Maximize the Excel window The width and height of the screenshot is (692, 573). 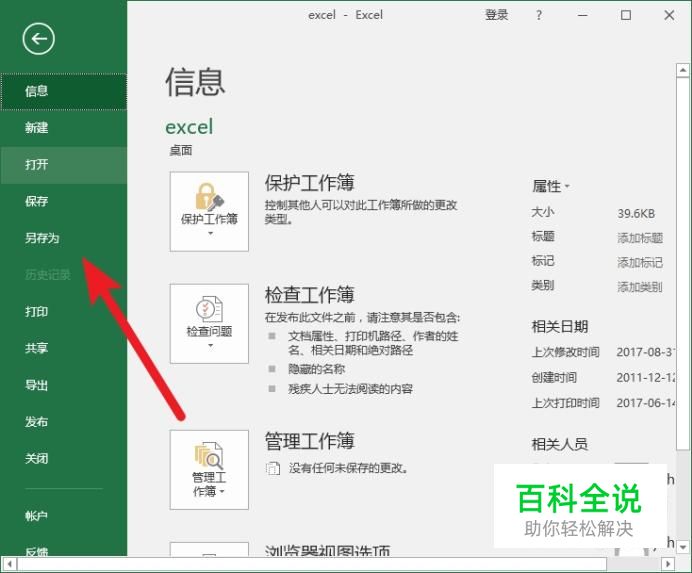pyautogui.click(x=626, y=15)
